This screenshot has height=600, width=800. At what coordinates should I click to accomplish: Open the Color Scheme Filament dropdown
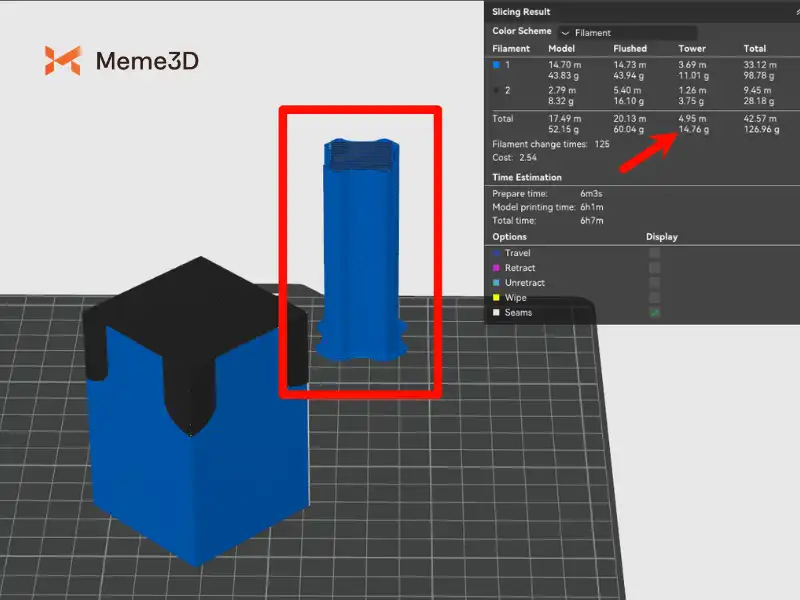tap(628, 32)
